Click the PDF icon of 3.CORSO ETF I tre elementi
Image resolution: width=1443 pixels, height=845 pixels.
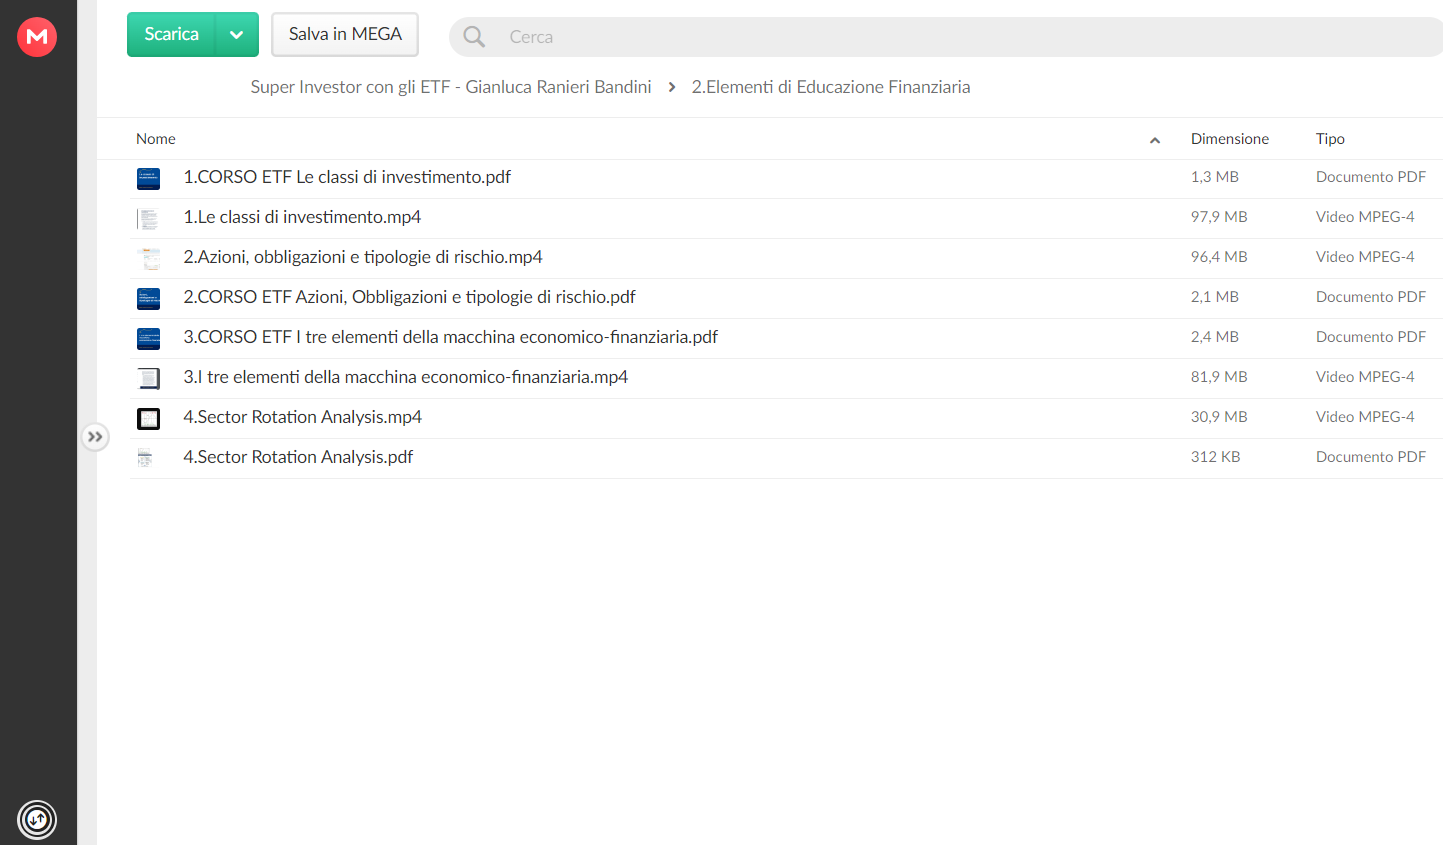tap(148, 339)
